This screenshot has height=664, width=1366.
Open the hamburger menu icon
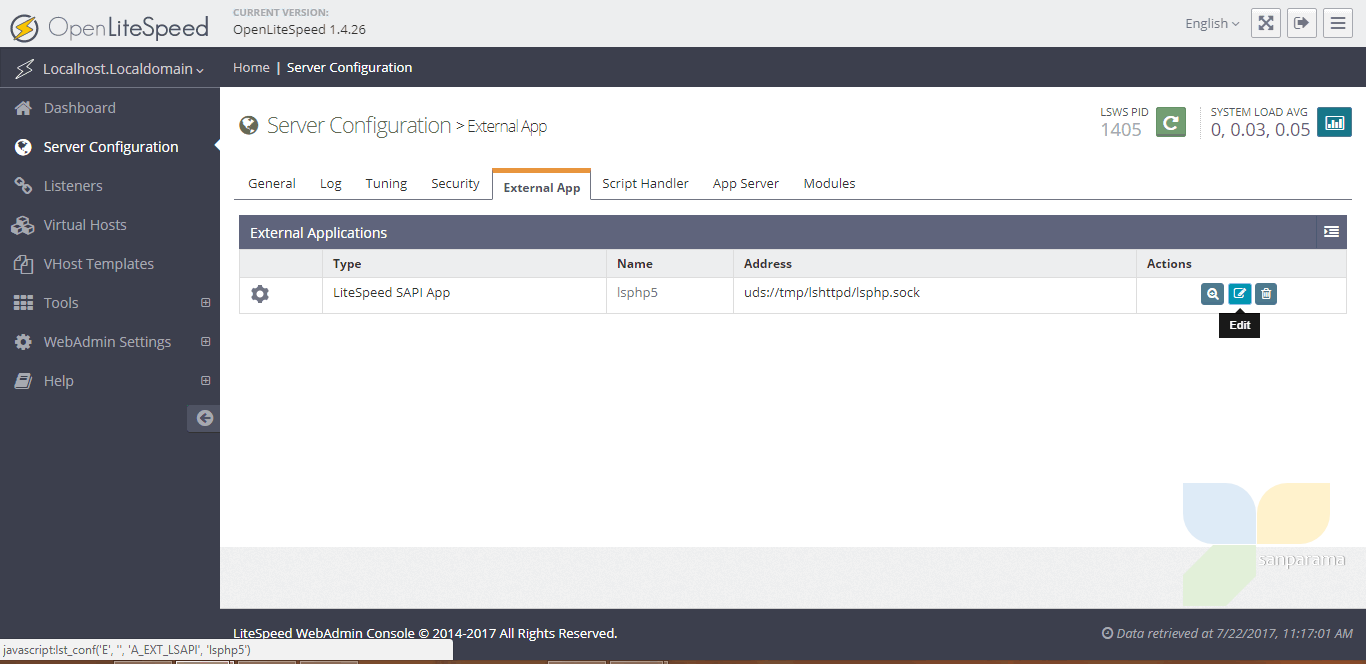tap(1337, 23)
